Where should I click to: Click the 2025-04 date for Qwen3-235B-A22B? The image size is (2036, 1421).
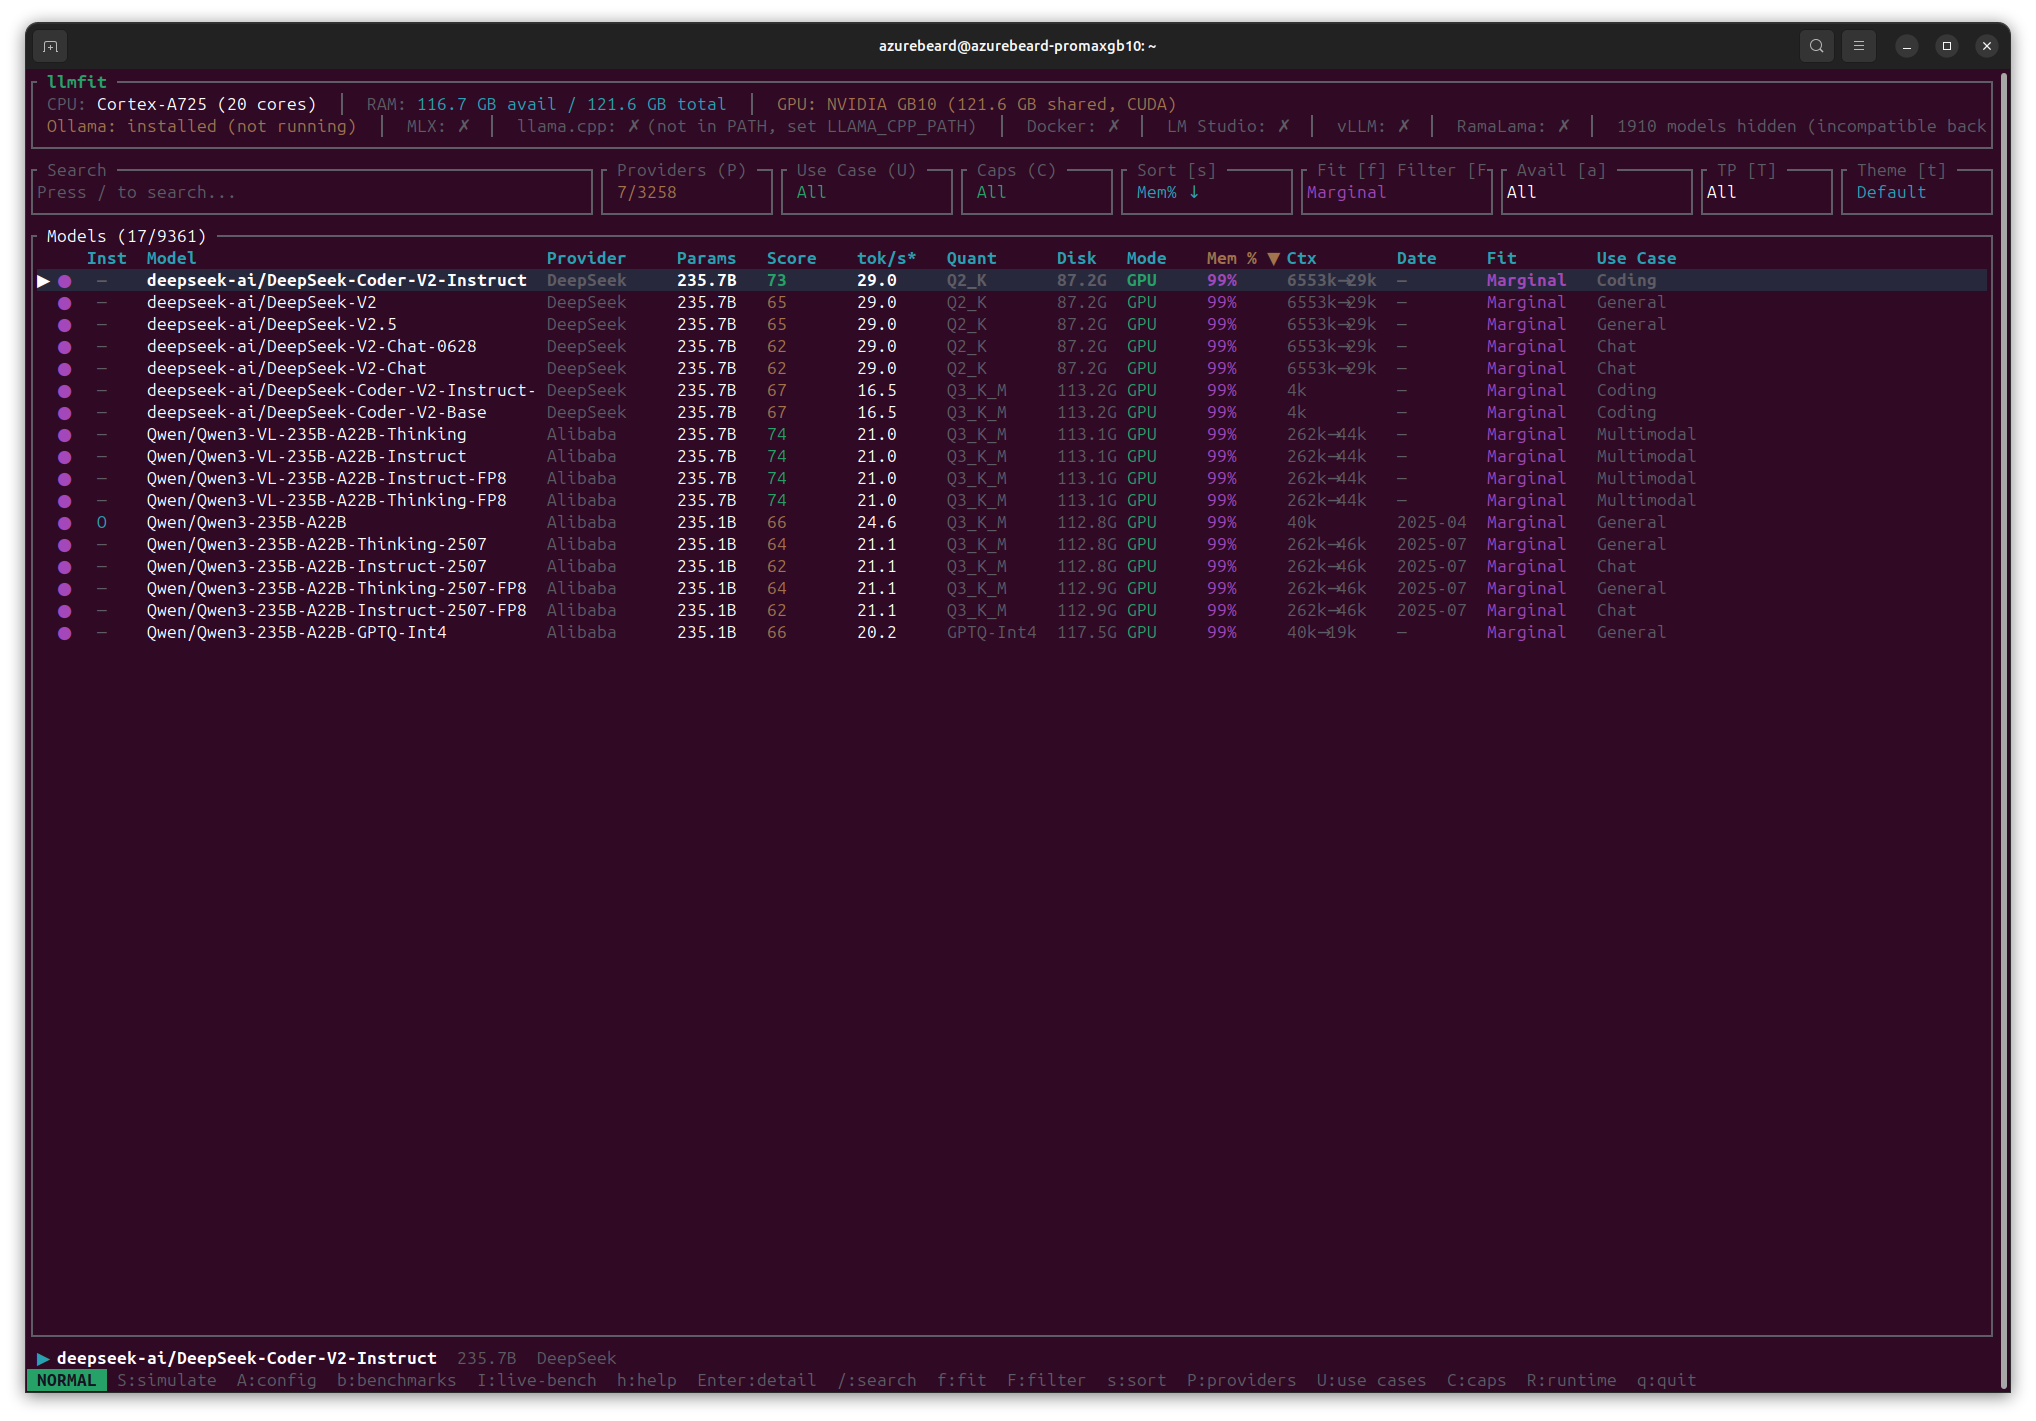coord(1431,523)
